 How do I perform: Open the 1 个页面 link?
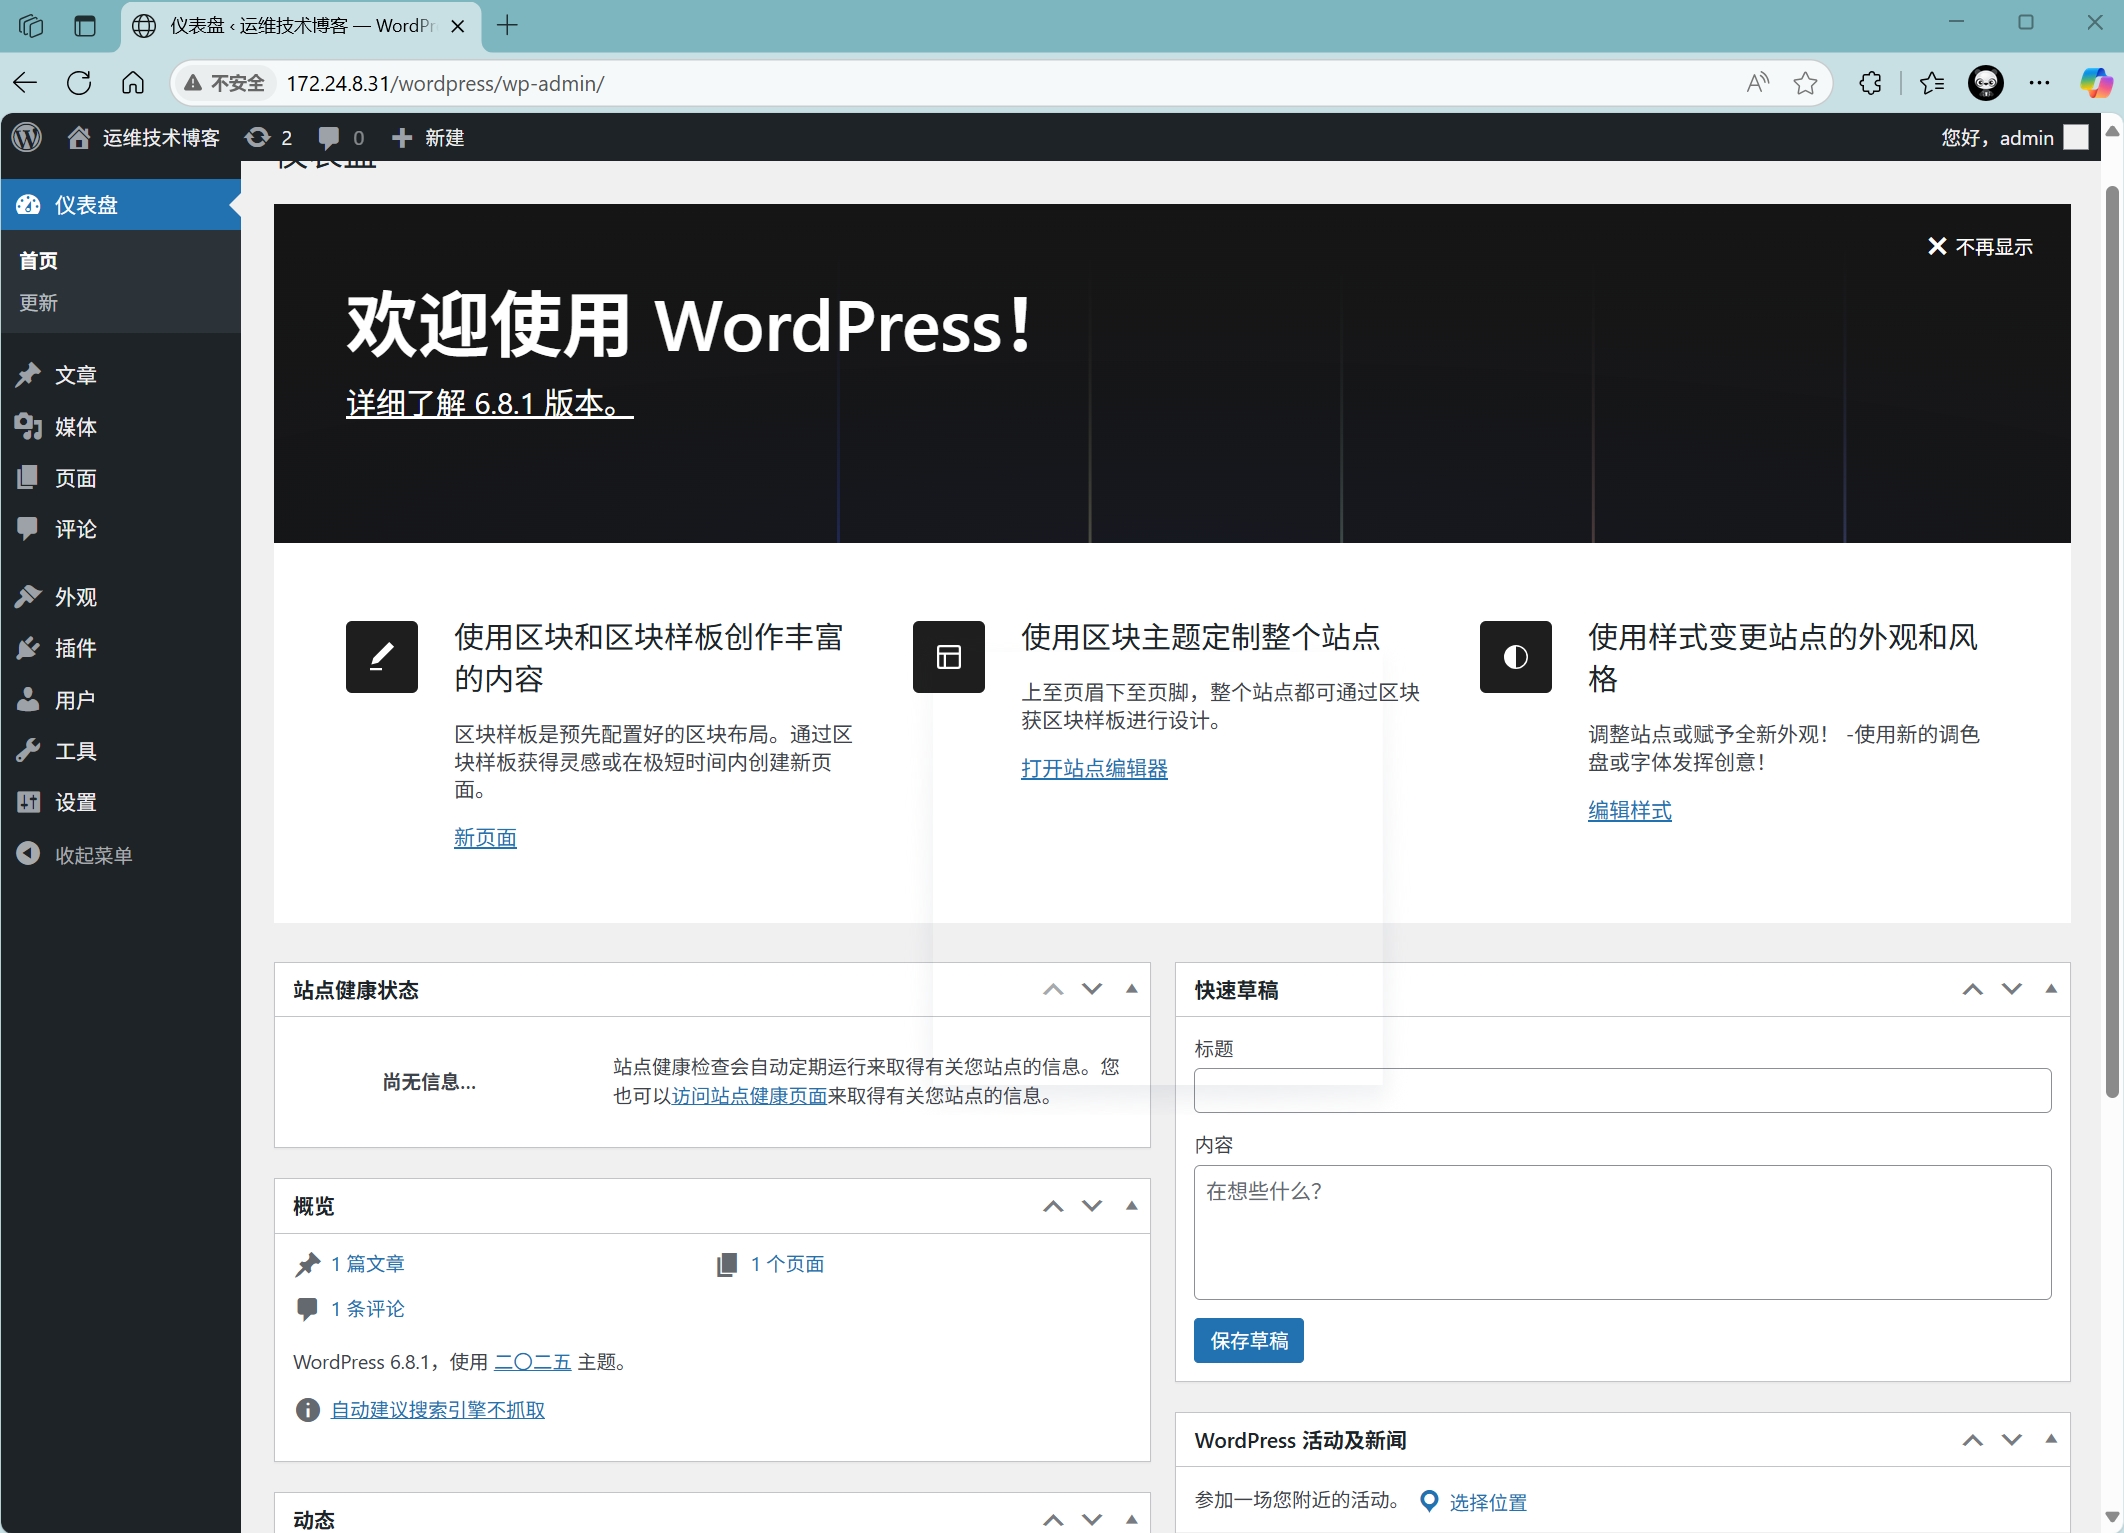787,1263
